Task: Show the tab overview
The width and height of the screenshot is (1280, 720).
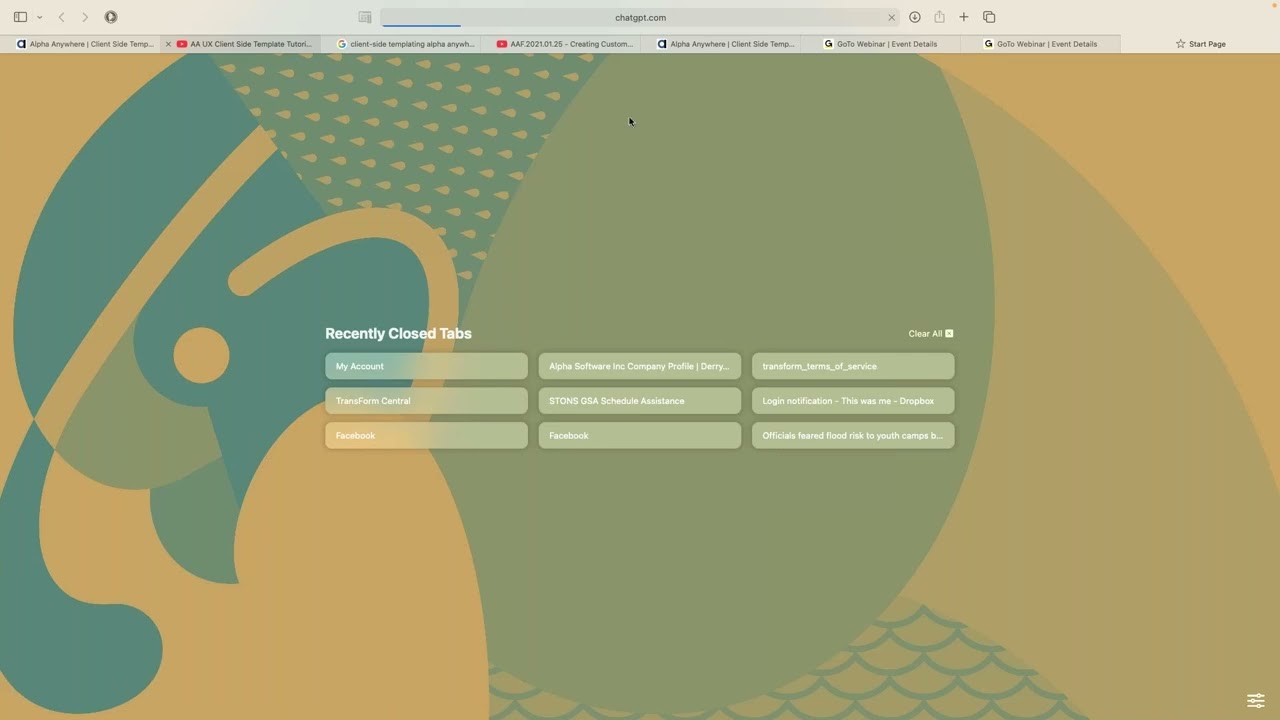Action: point(989,17)
